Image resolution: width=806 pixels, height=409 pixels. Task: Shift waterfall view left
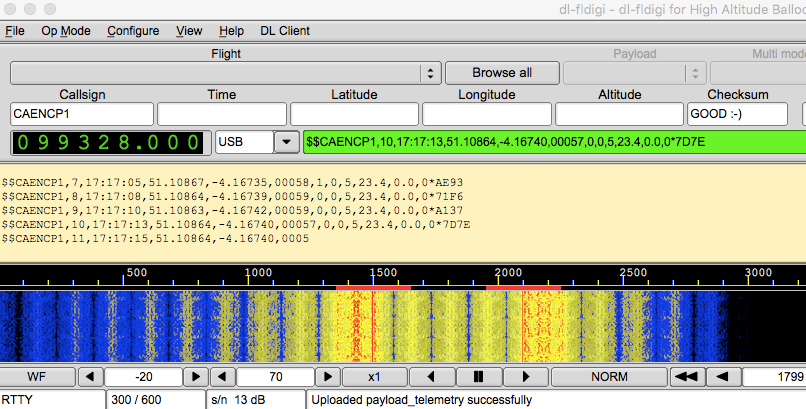click(430, 377)
